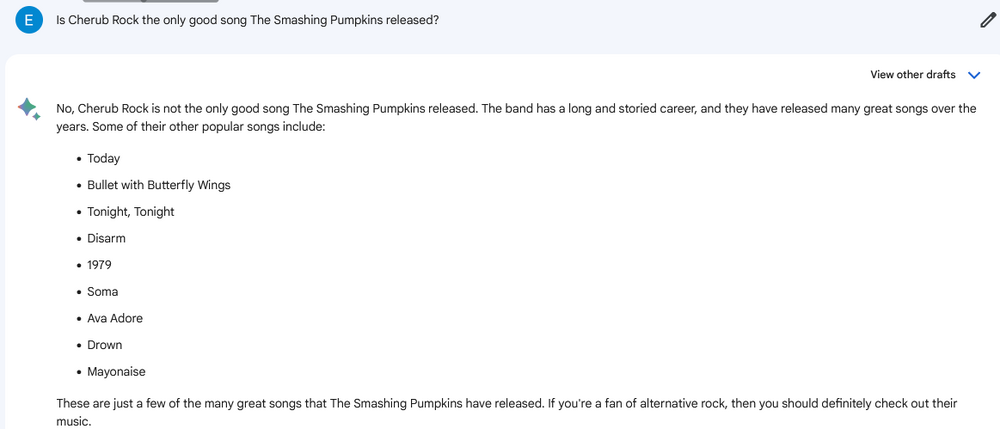Select the "Tonight, Tonight" list entry

coord(131,212)
